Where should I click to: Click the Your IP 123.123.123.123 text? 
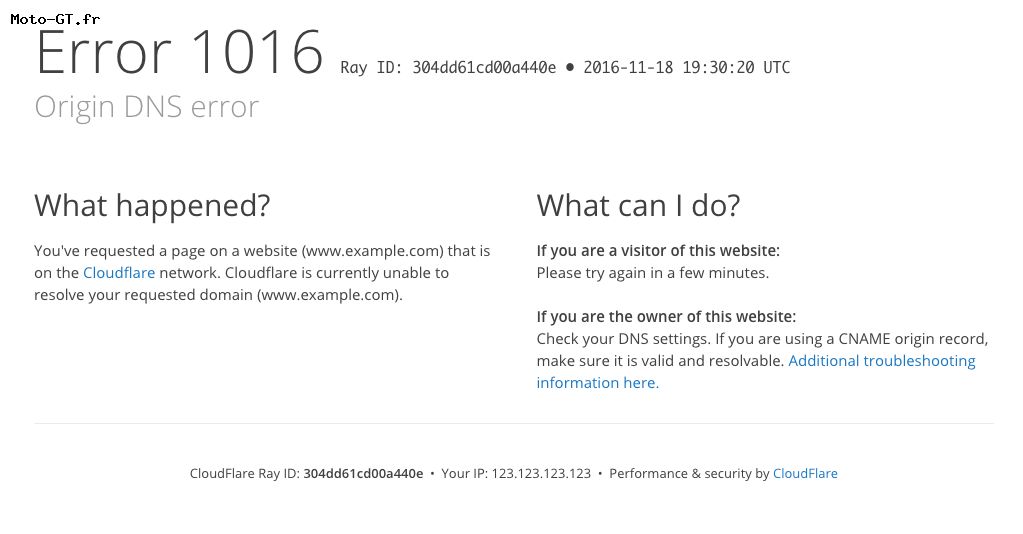516,473
